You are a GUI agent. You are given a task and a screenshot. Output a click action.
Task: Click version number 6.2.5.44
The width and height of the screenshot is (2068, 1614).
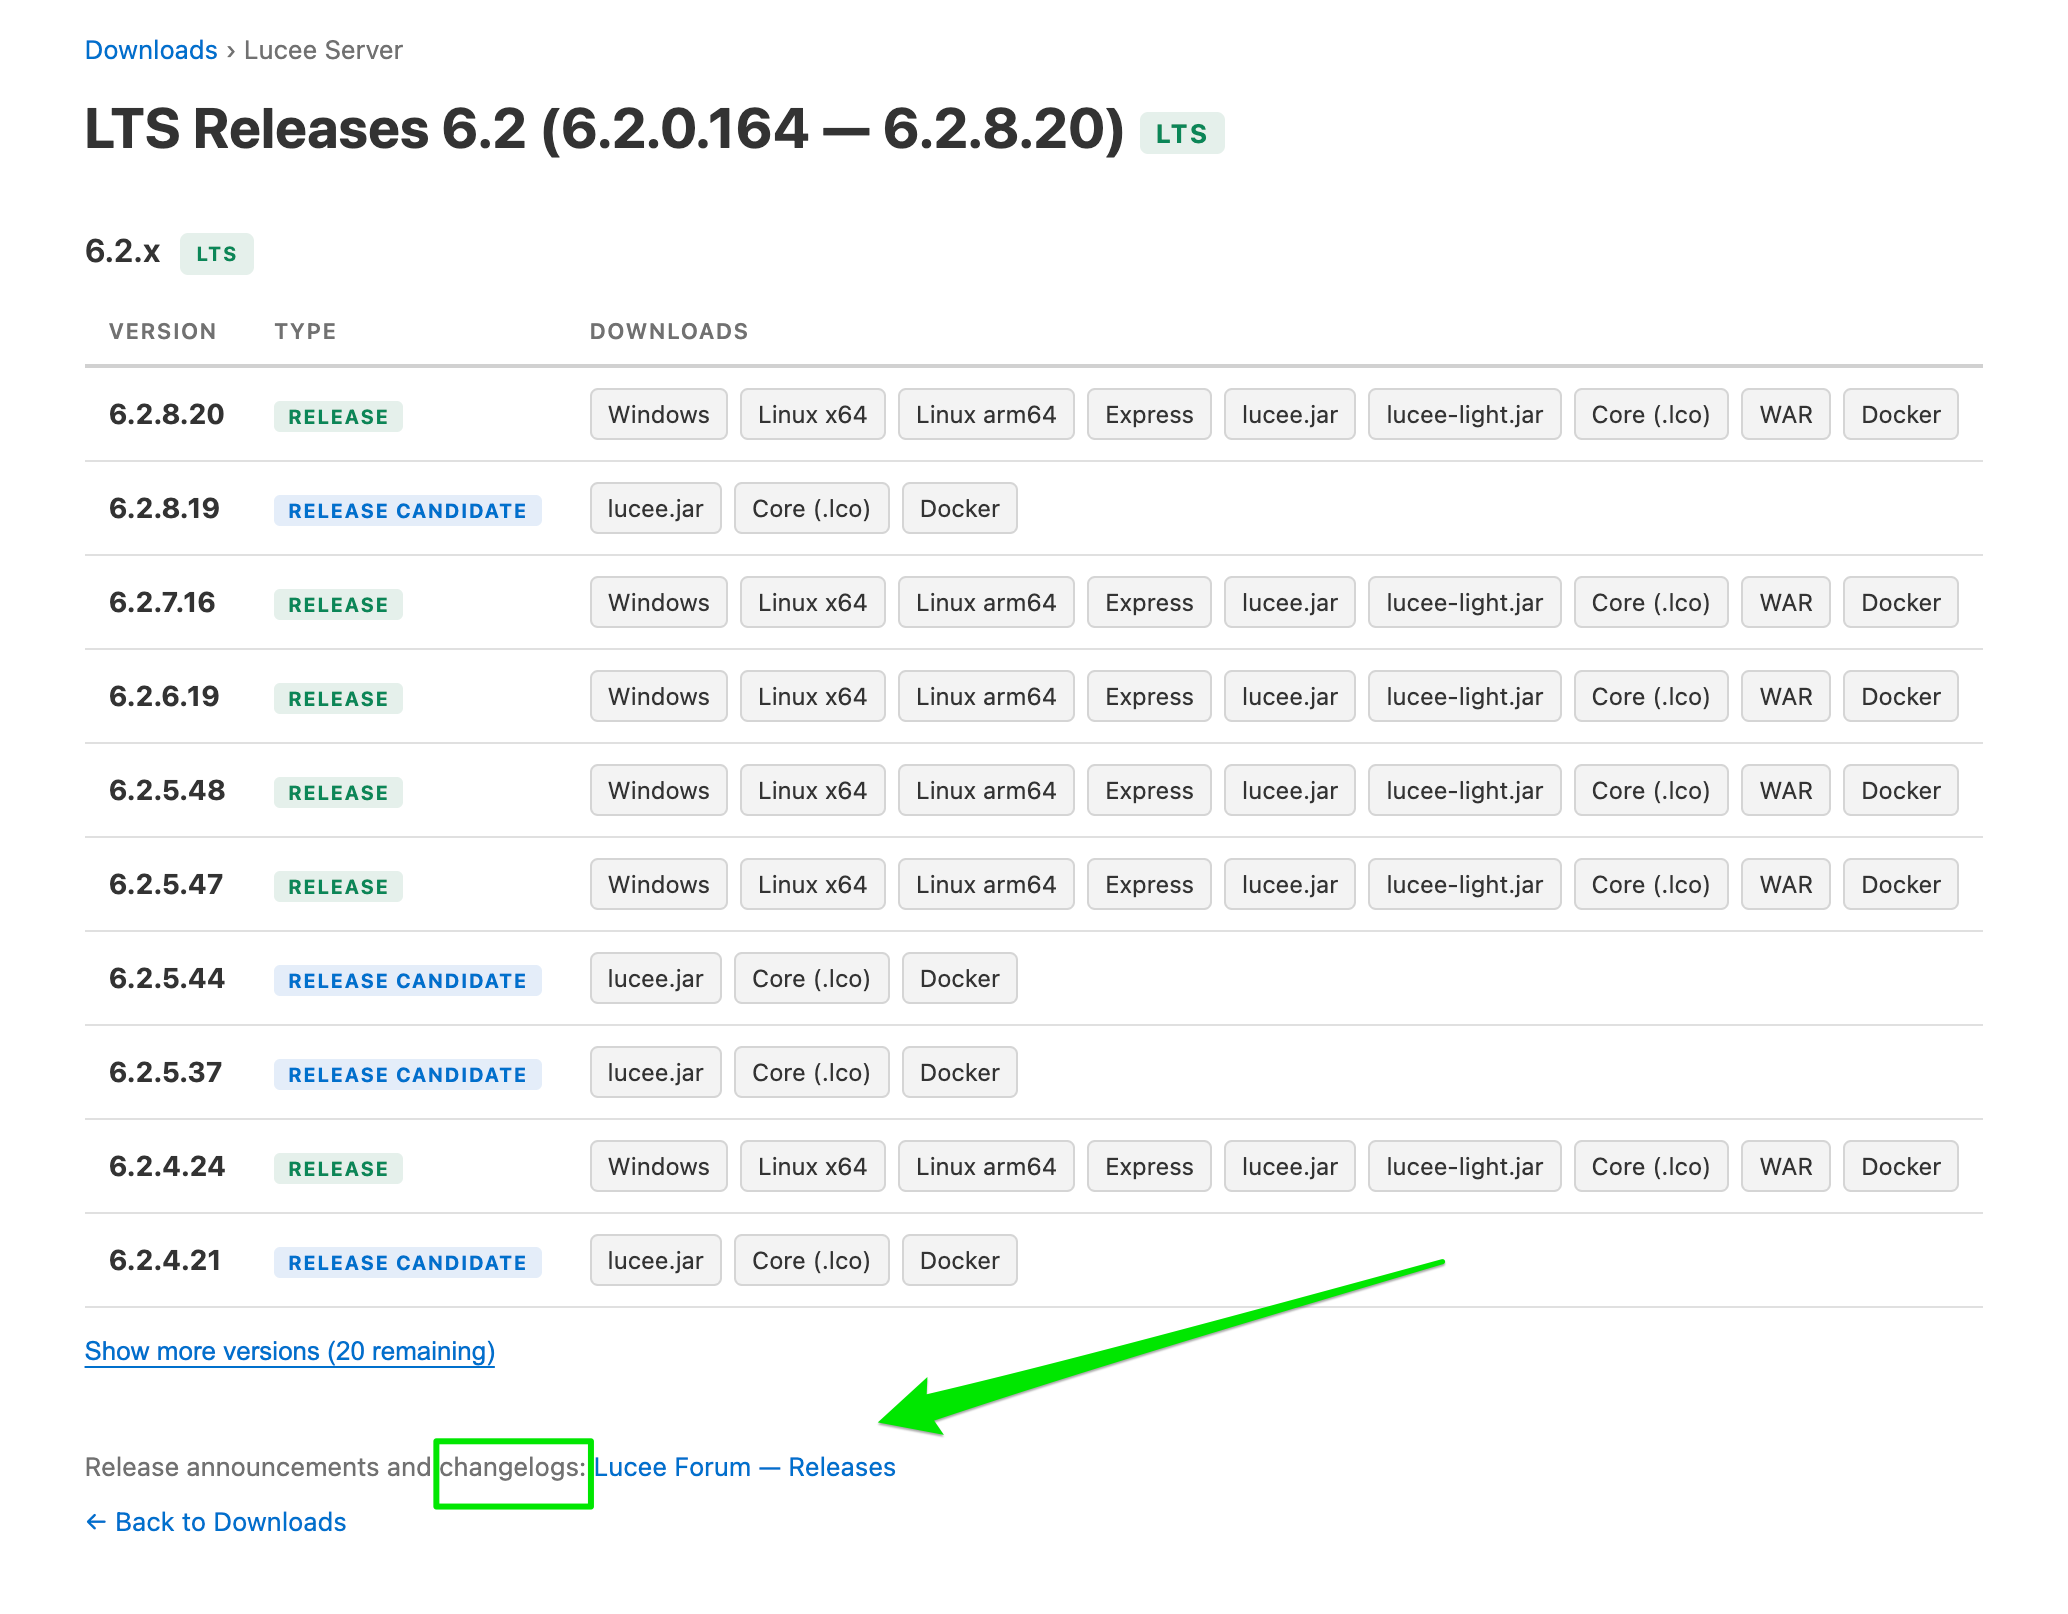167,978
